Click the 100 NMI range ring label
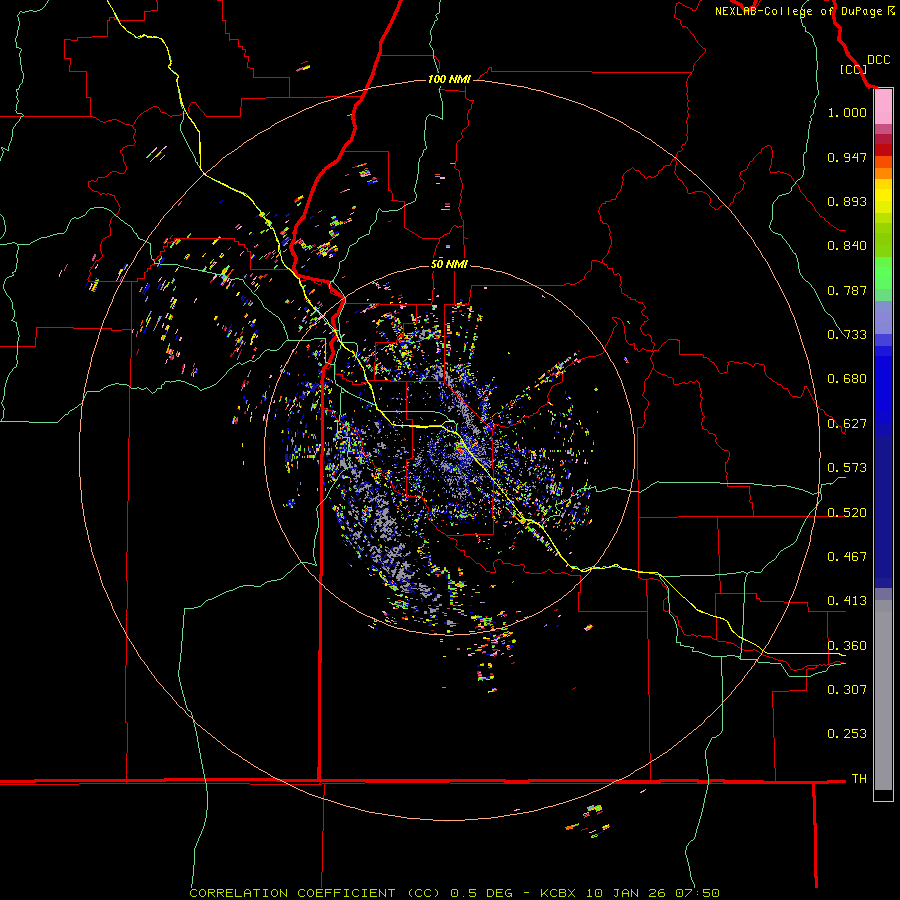This screenshot has width=900, height=900. [x=449, y=79]
